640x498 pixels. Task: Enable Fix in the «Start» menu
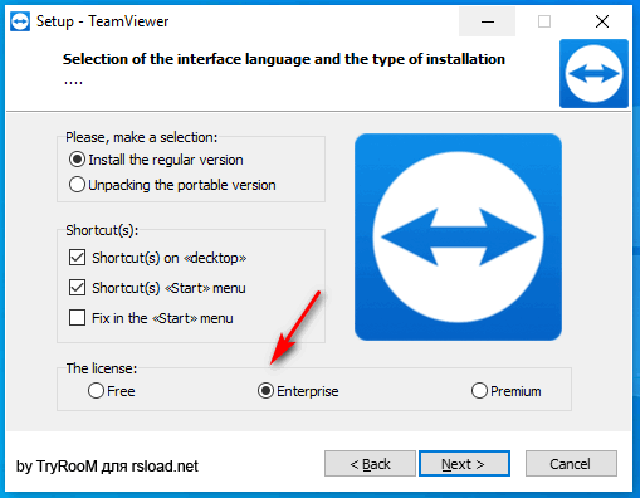(x=77, y=318)
